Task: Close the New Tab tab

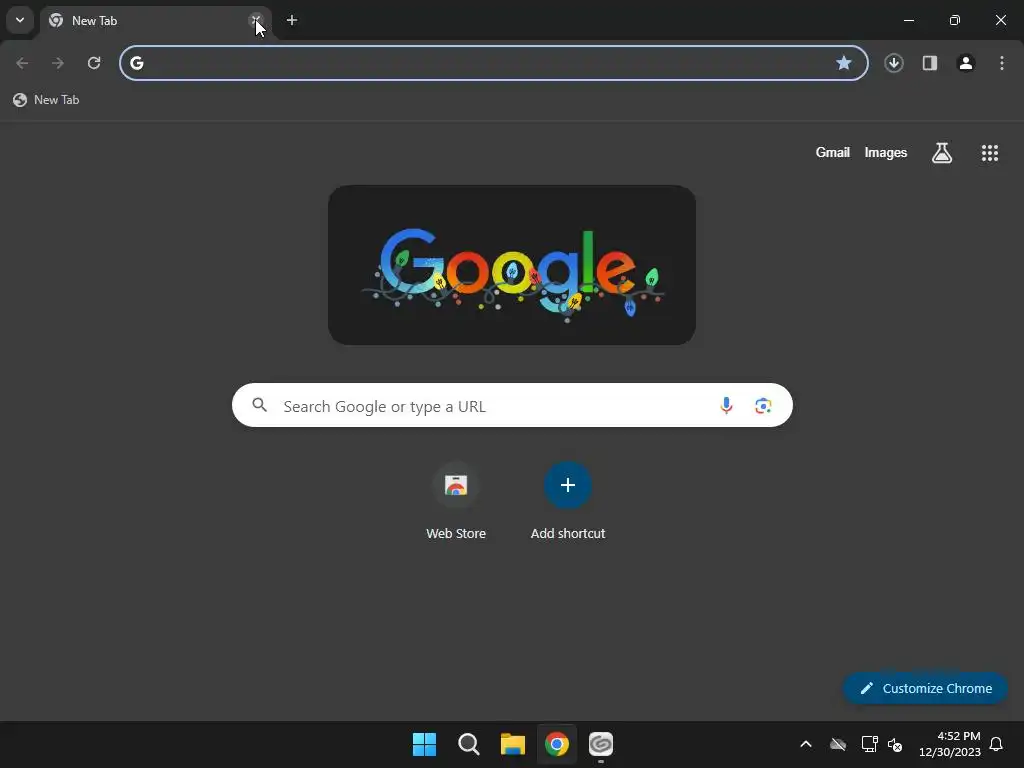Action: coord(256,20)
